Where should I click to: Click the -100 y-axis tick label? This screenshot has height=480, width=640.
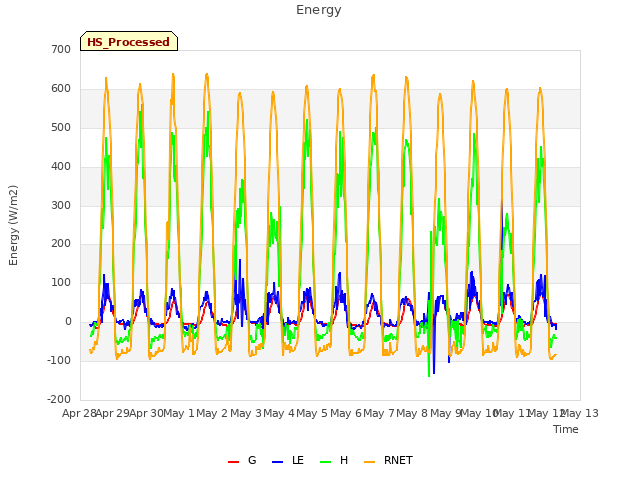coord(59,360)
